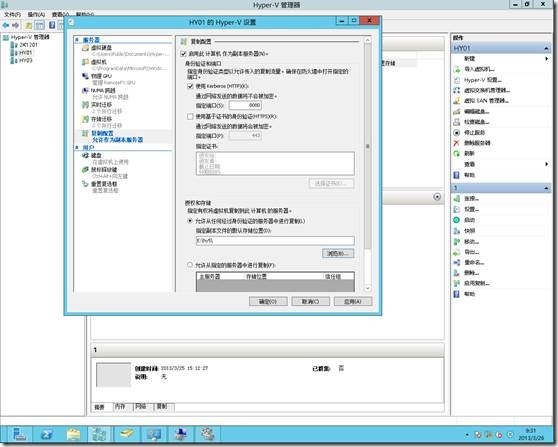
Task: Collapse the 用户 section in settings tree
Action: tap(77, 147)
